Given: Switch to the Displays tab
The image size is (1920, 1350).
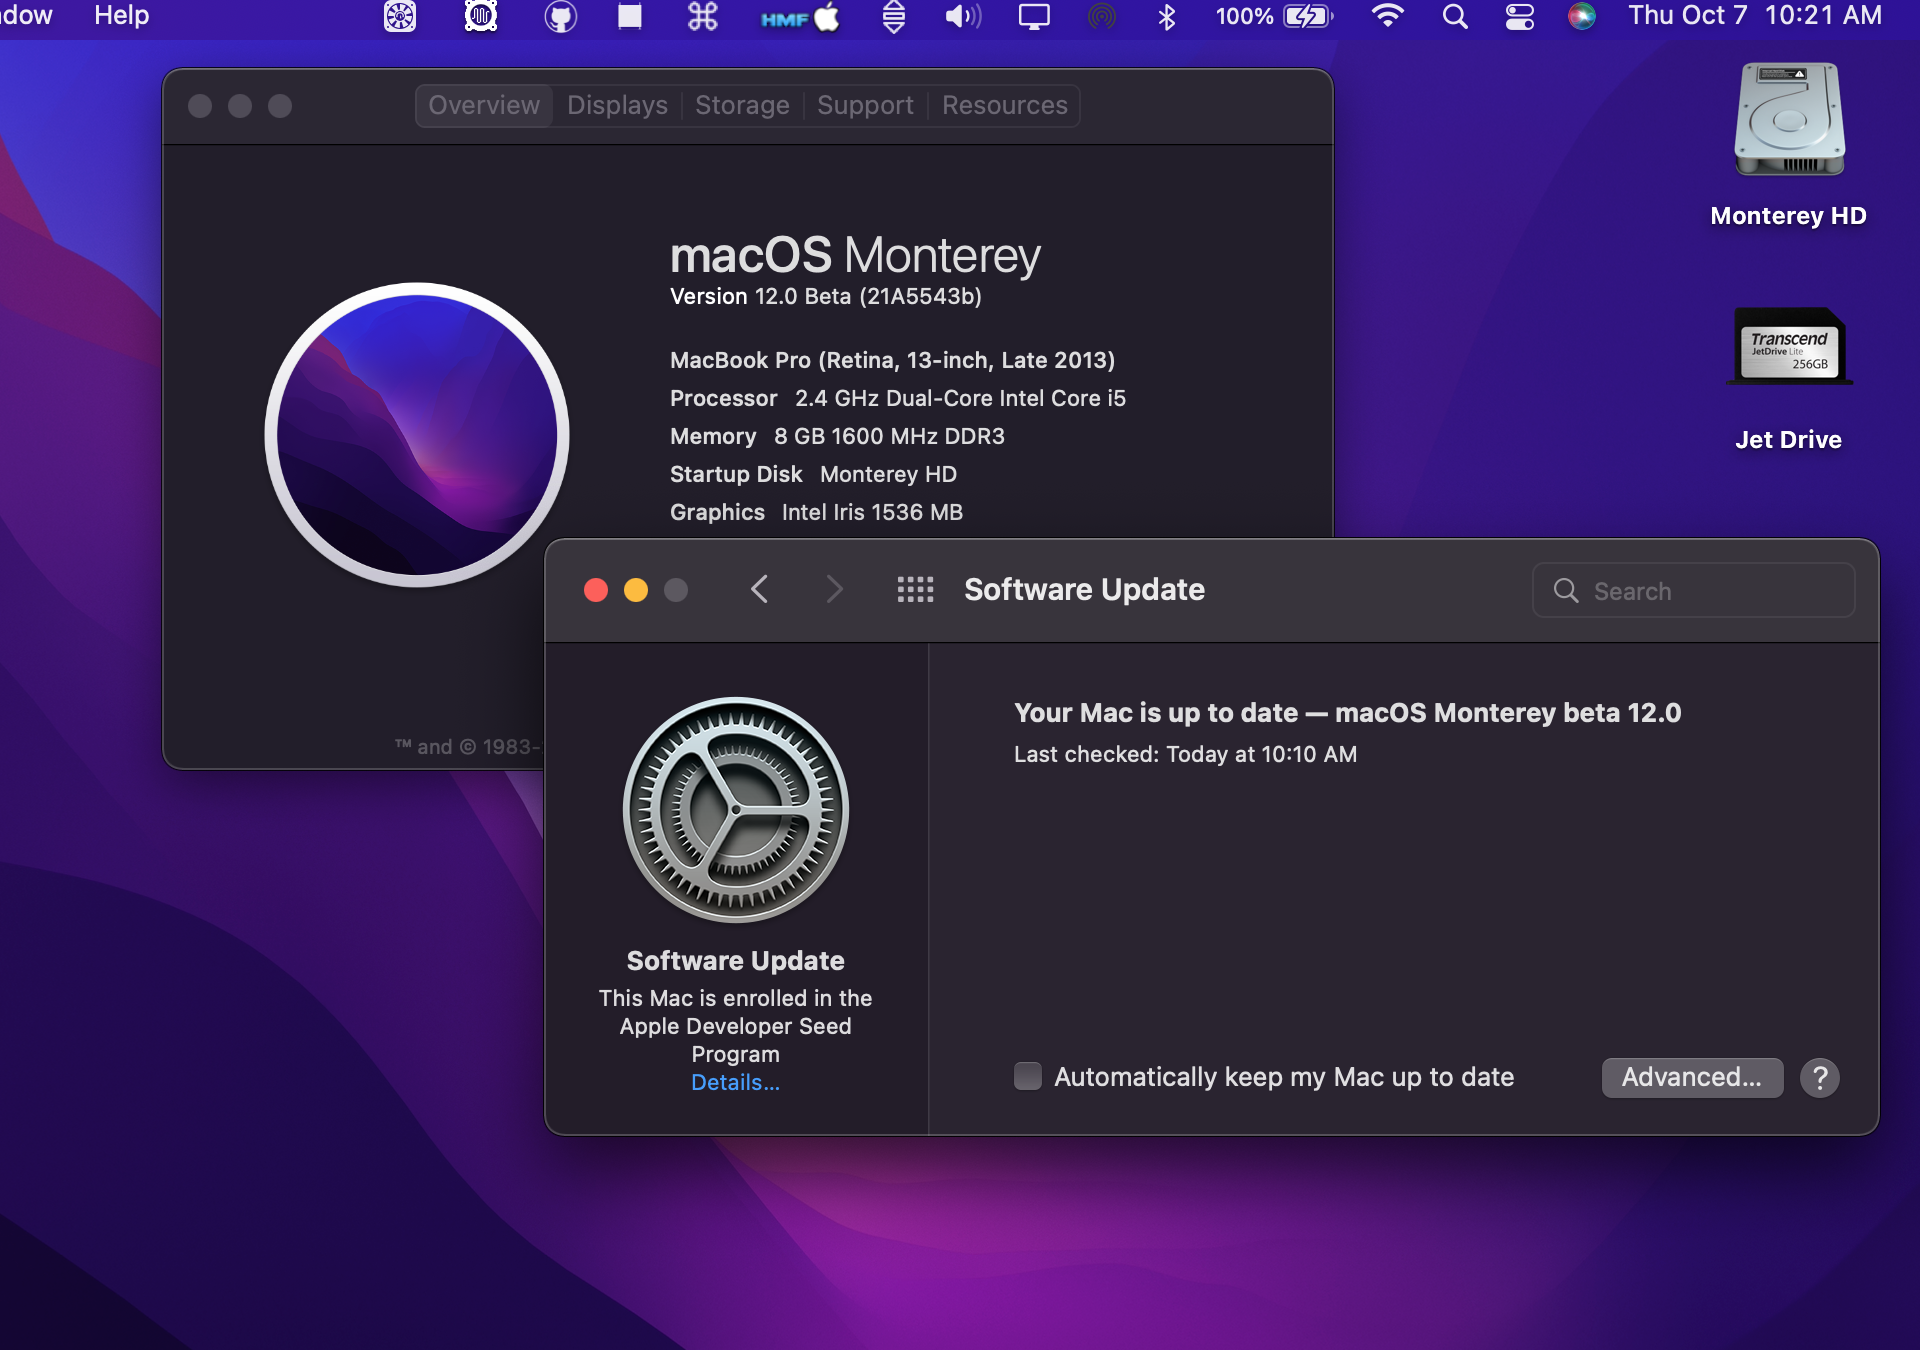Looking at the screenshot, I should (x=617, y=106).
